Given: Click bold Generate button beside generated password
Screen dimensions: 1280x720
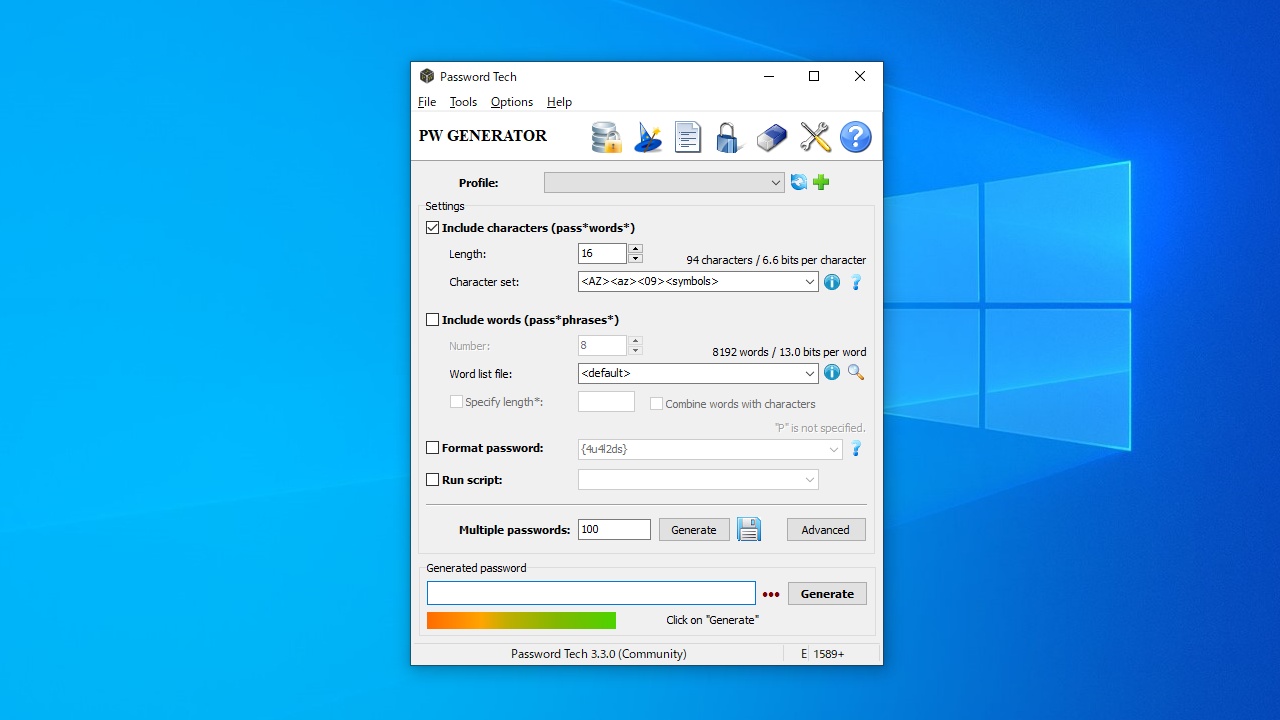Looking at the screenshot, I should click(x=827, y=594).
